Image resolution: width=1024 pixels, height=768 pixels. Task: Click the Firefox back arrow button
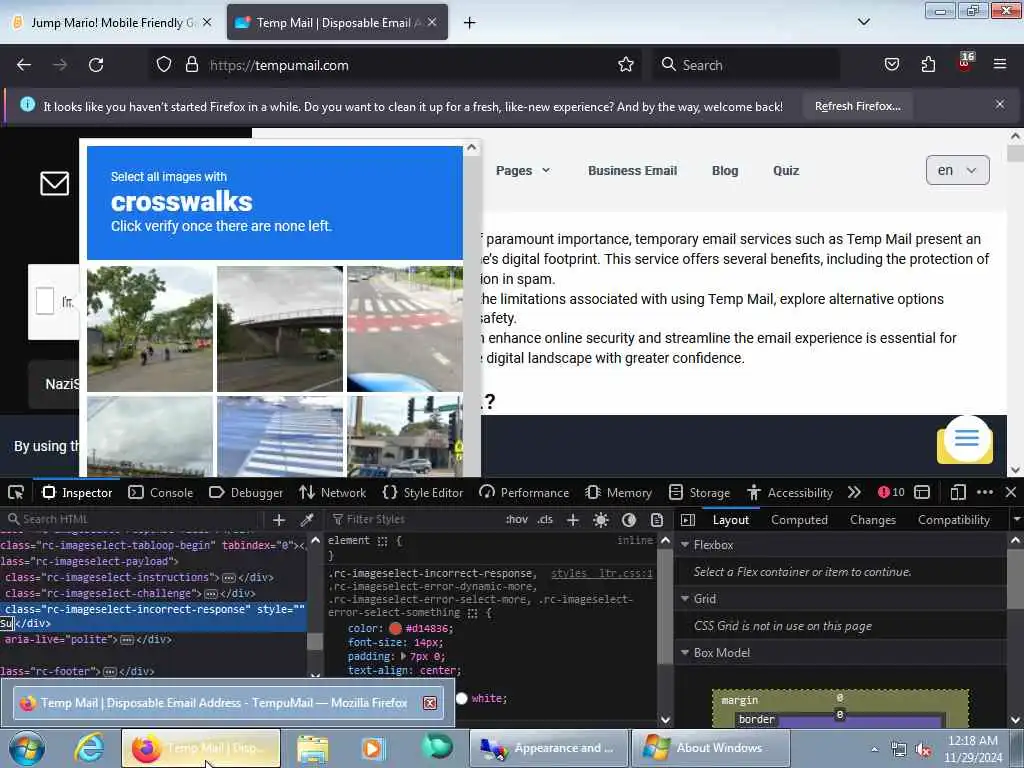click(24, 65)
